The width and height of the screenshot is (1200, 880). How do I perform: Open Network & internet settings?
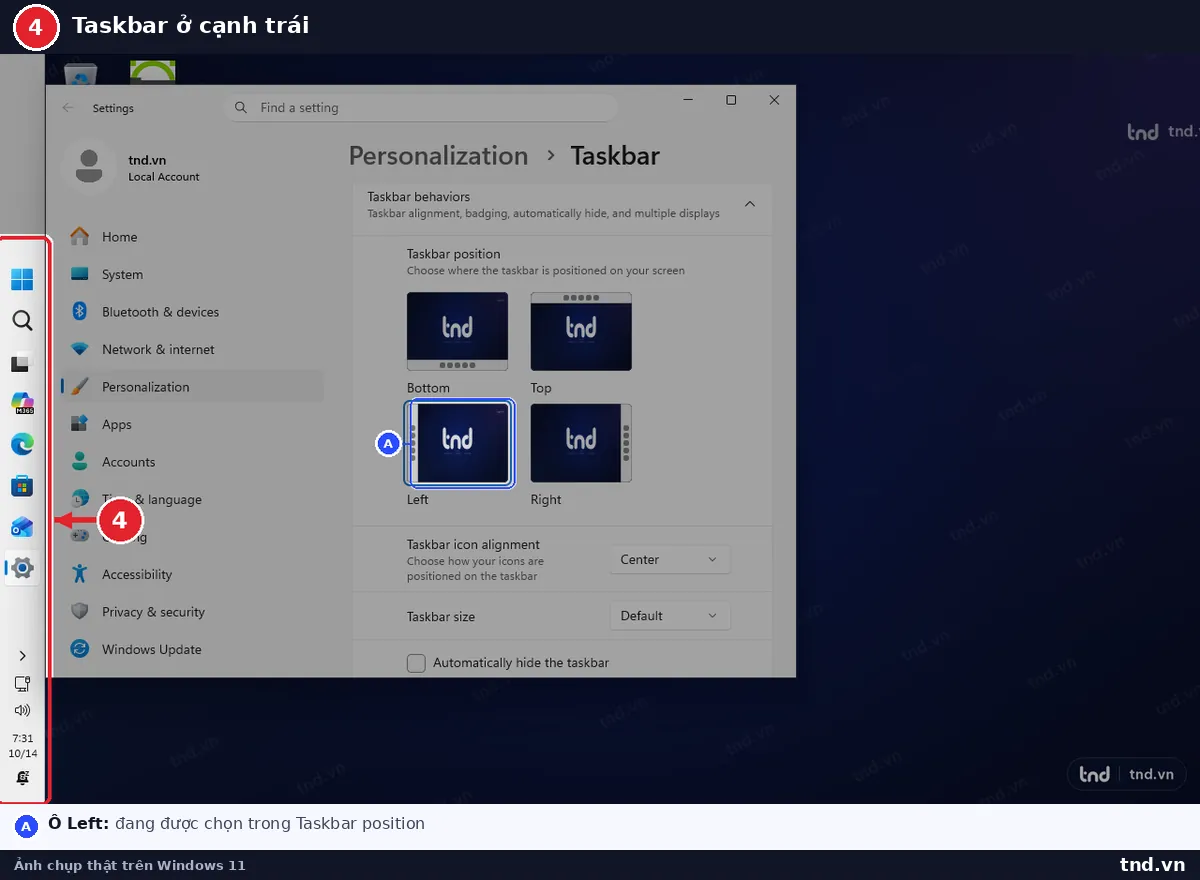(x=192, y=349)
